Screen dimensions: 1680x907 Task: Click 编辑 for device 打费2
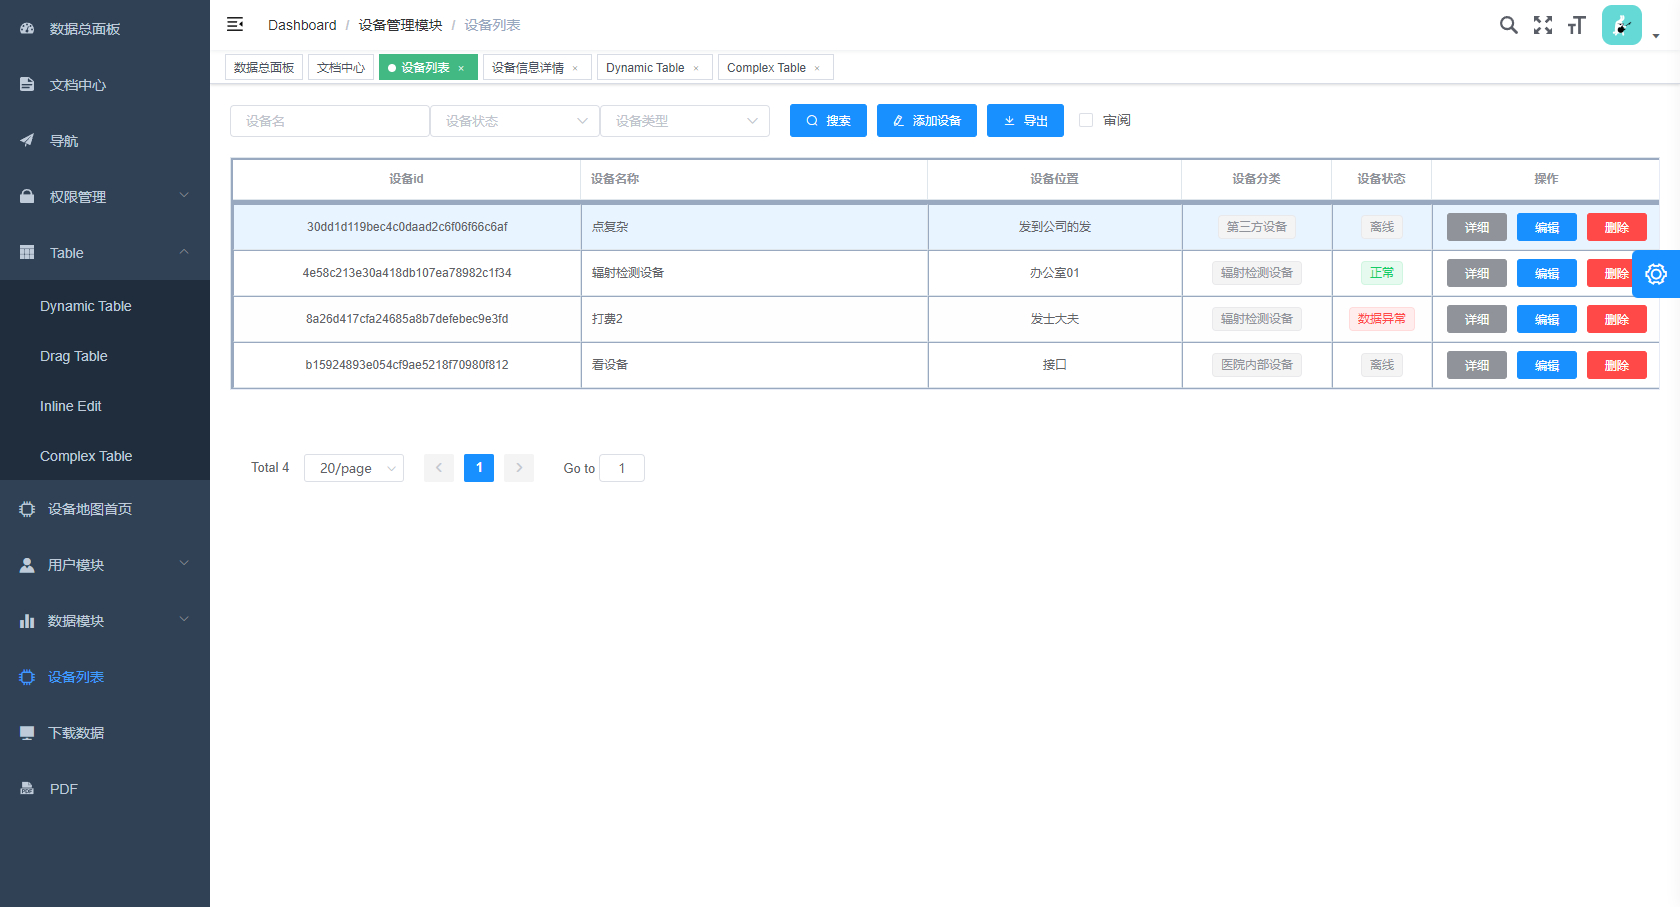[x=1546, y=319]
